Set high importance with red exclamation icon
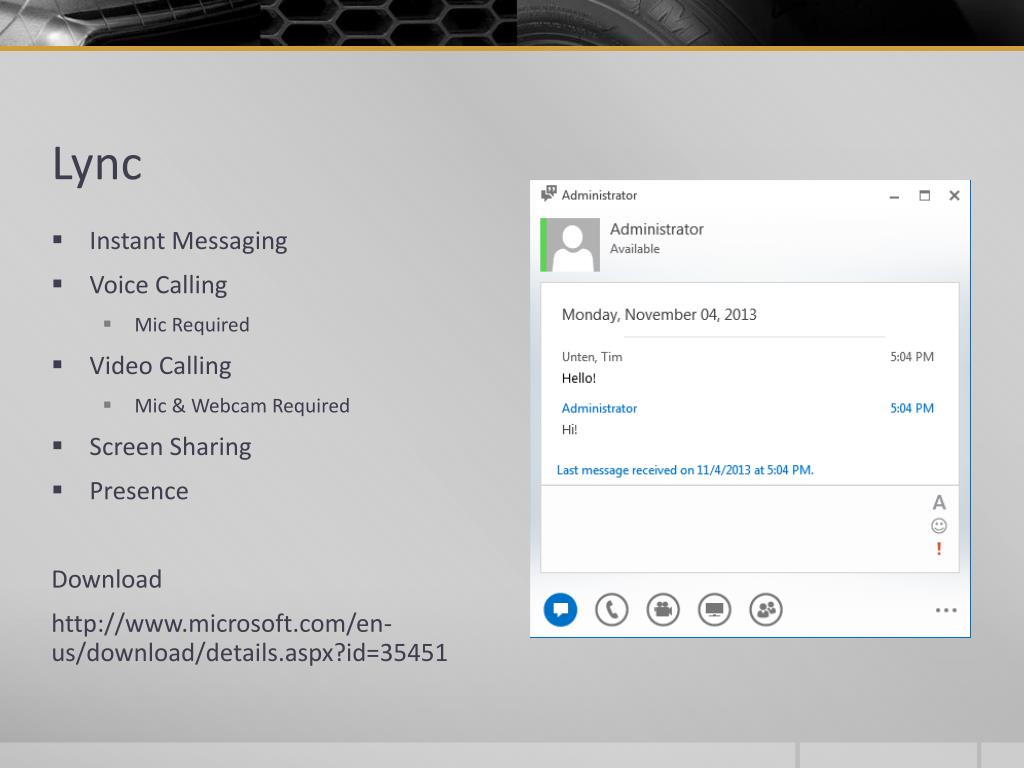 (x=939, y=549)
